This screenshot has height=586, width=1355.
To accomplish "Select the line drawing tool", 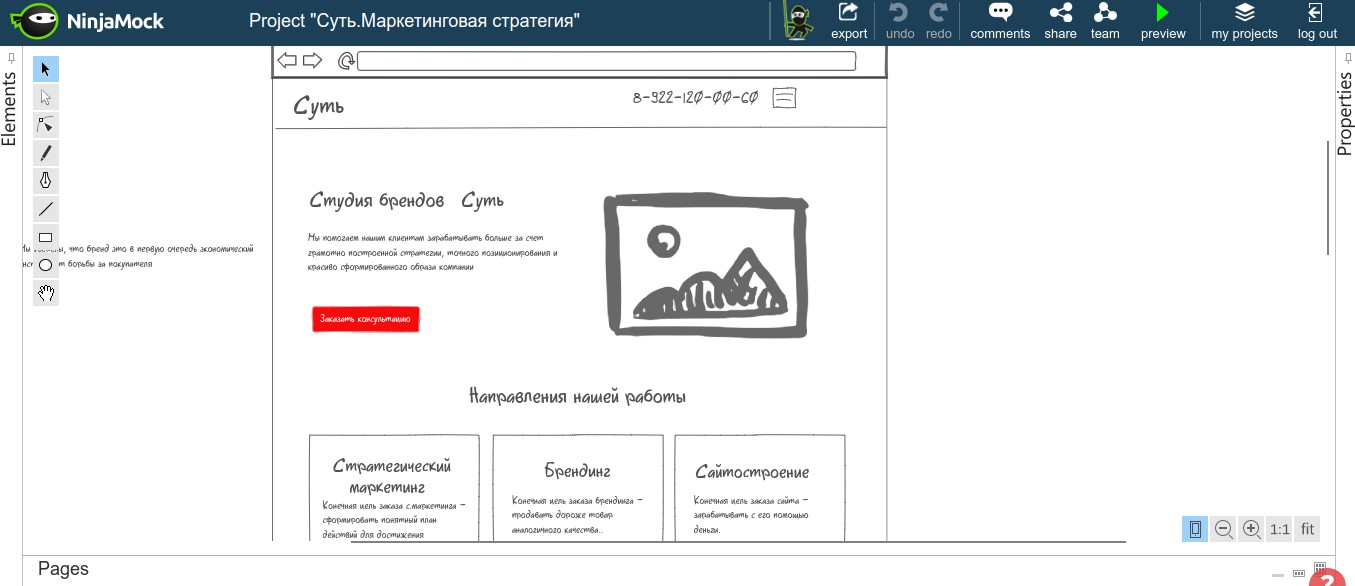I will (46, 209).
